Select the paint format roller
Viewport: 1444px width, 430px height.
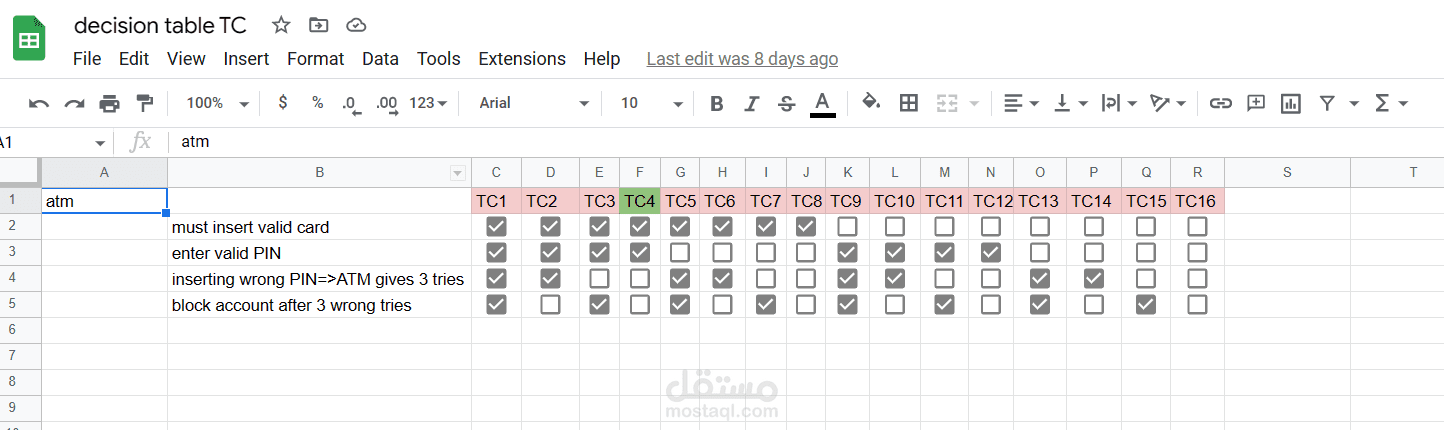click(145, 103)
